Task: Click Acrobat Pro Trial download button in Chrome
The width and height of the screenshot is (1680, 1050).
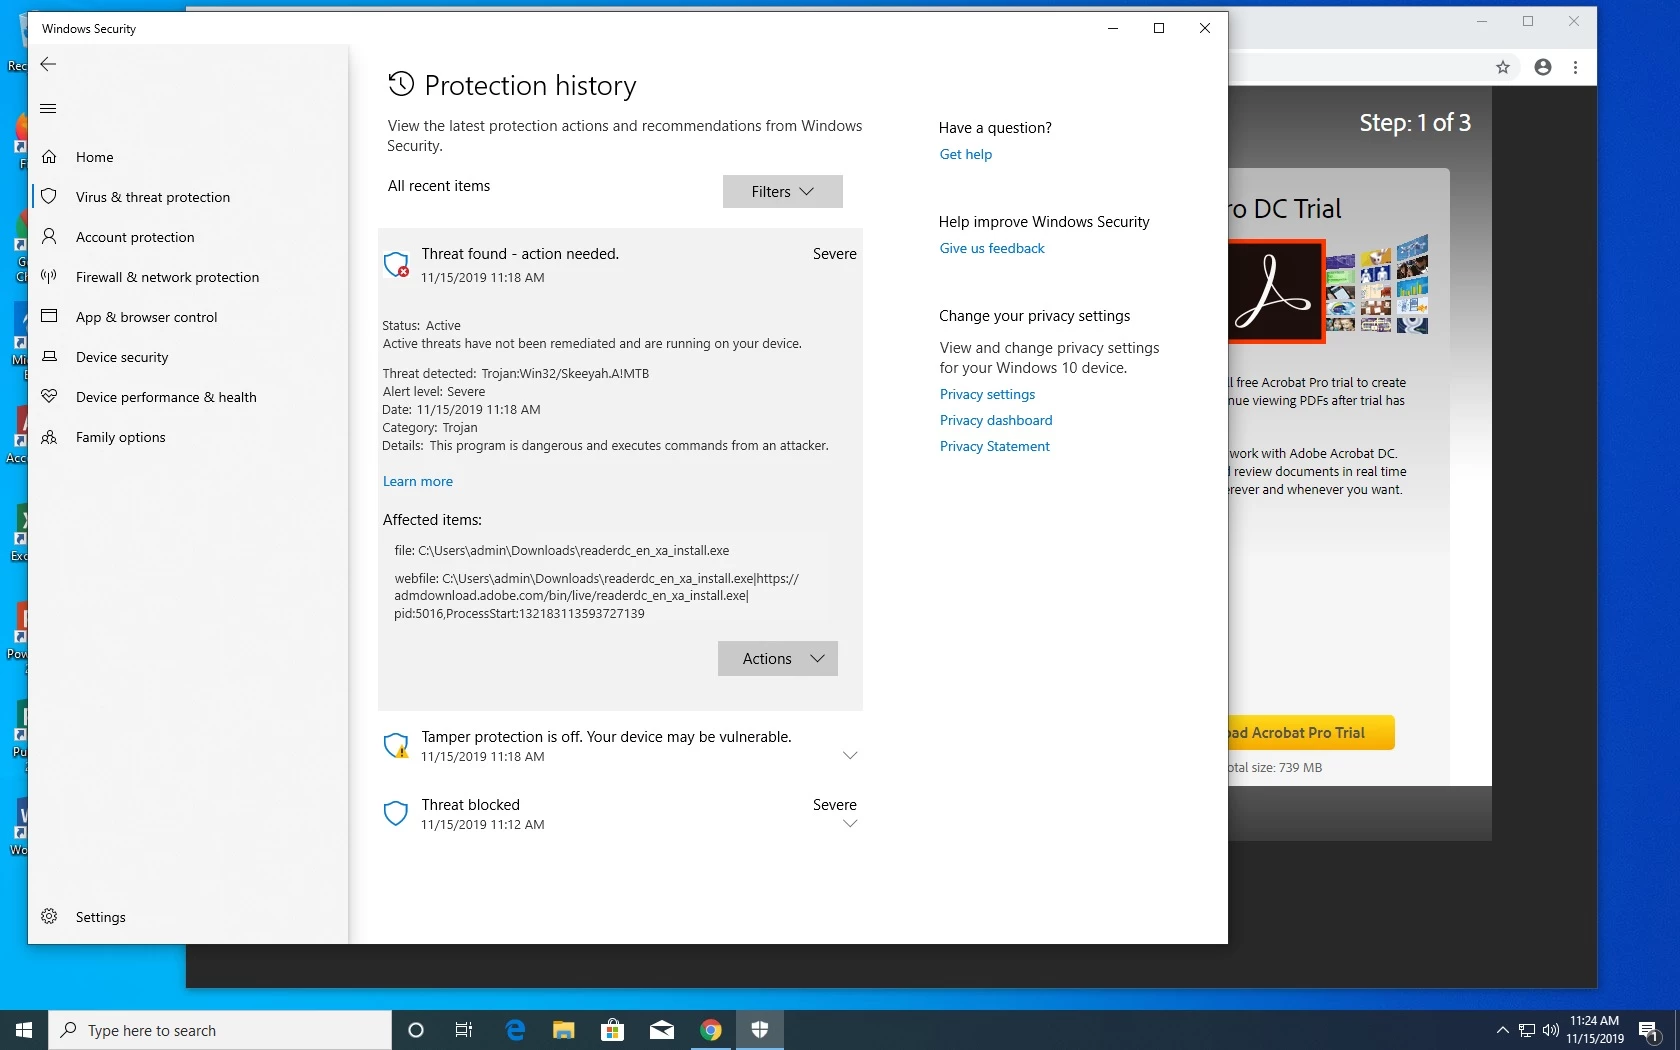Action: click(1311, 733)
